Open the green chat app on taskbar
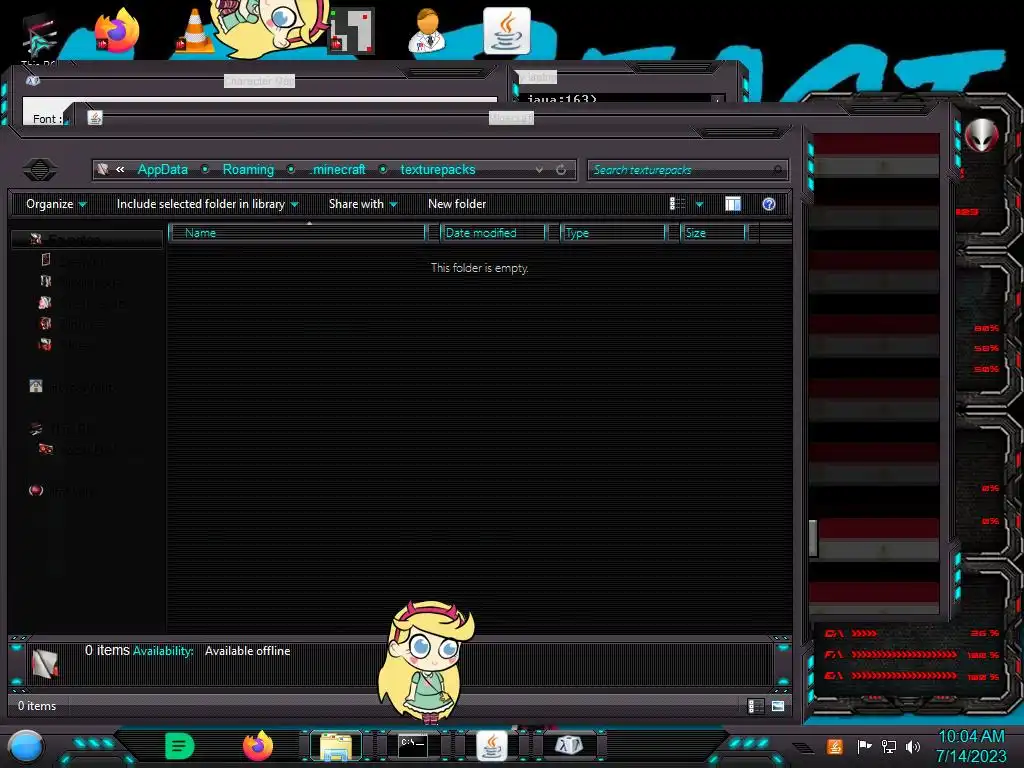 coord(180,746)
